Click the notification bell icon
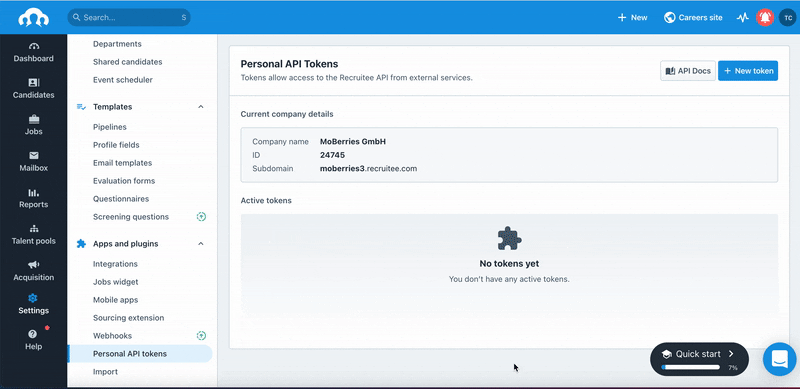Image resolution: width=800 pixels, height=389 pixels. click(764, 17)
